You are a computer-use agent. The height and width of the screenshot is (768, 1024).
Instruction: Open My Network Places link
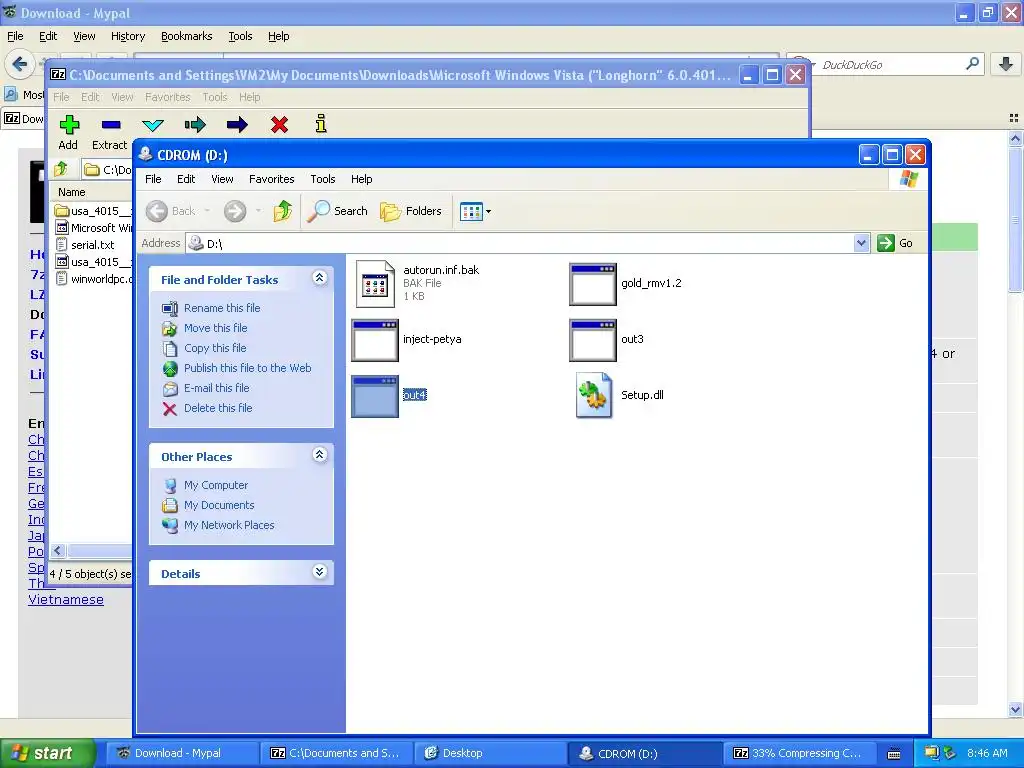pyautogui.click(x=229, y=525)
